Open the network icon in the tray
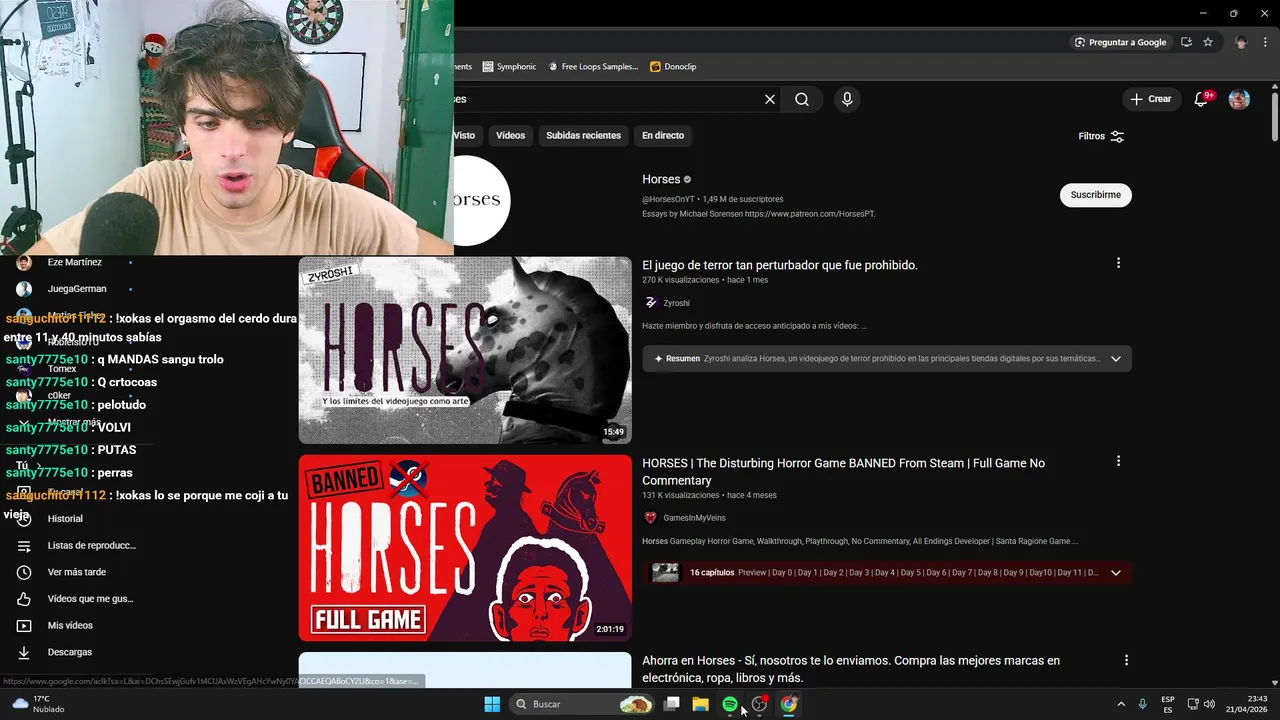The height and width of the screenshot is (720, 1280). tap(1193, 704)
